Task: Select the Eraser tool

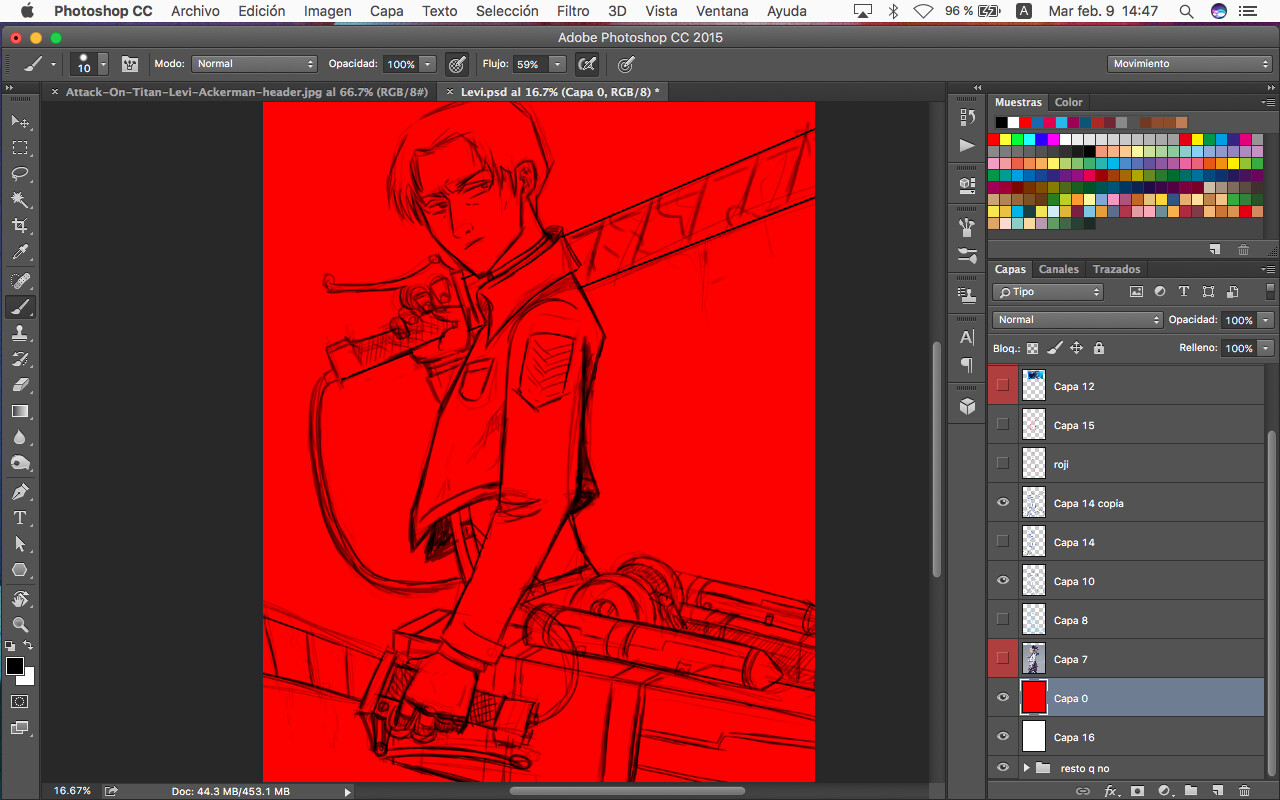Action: (20, 385)
